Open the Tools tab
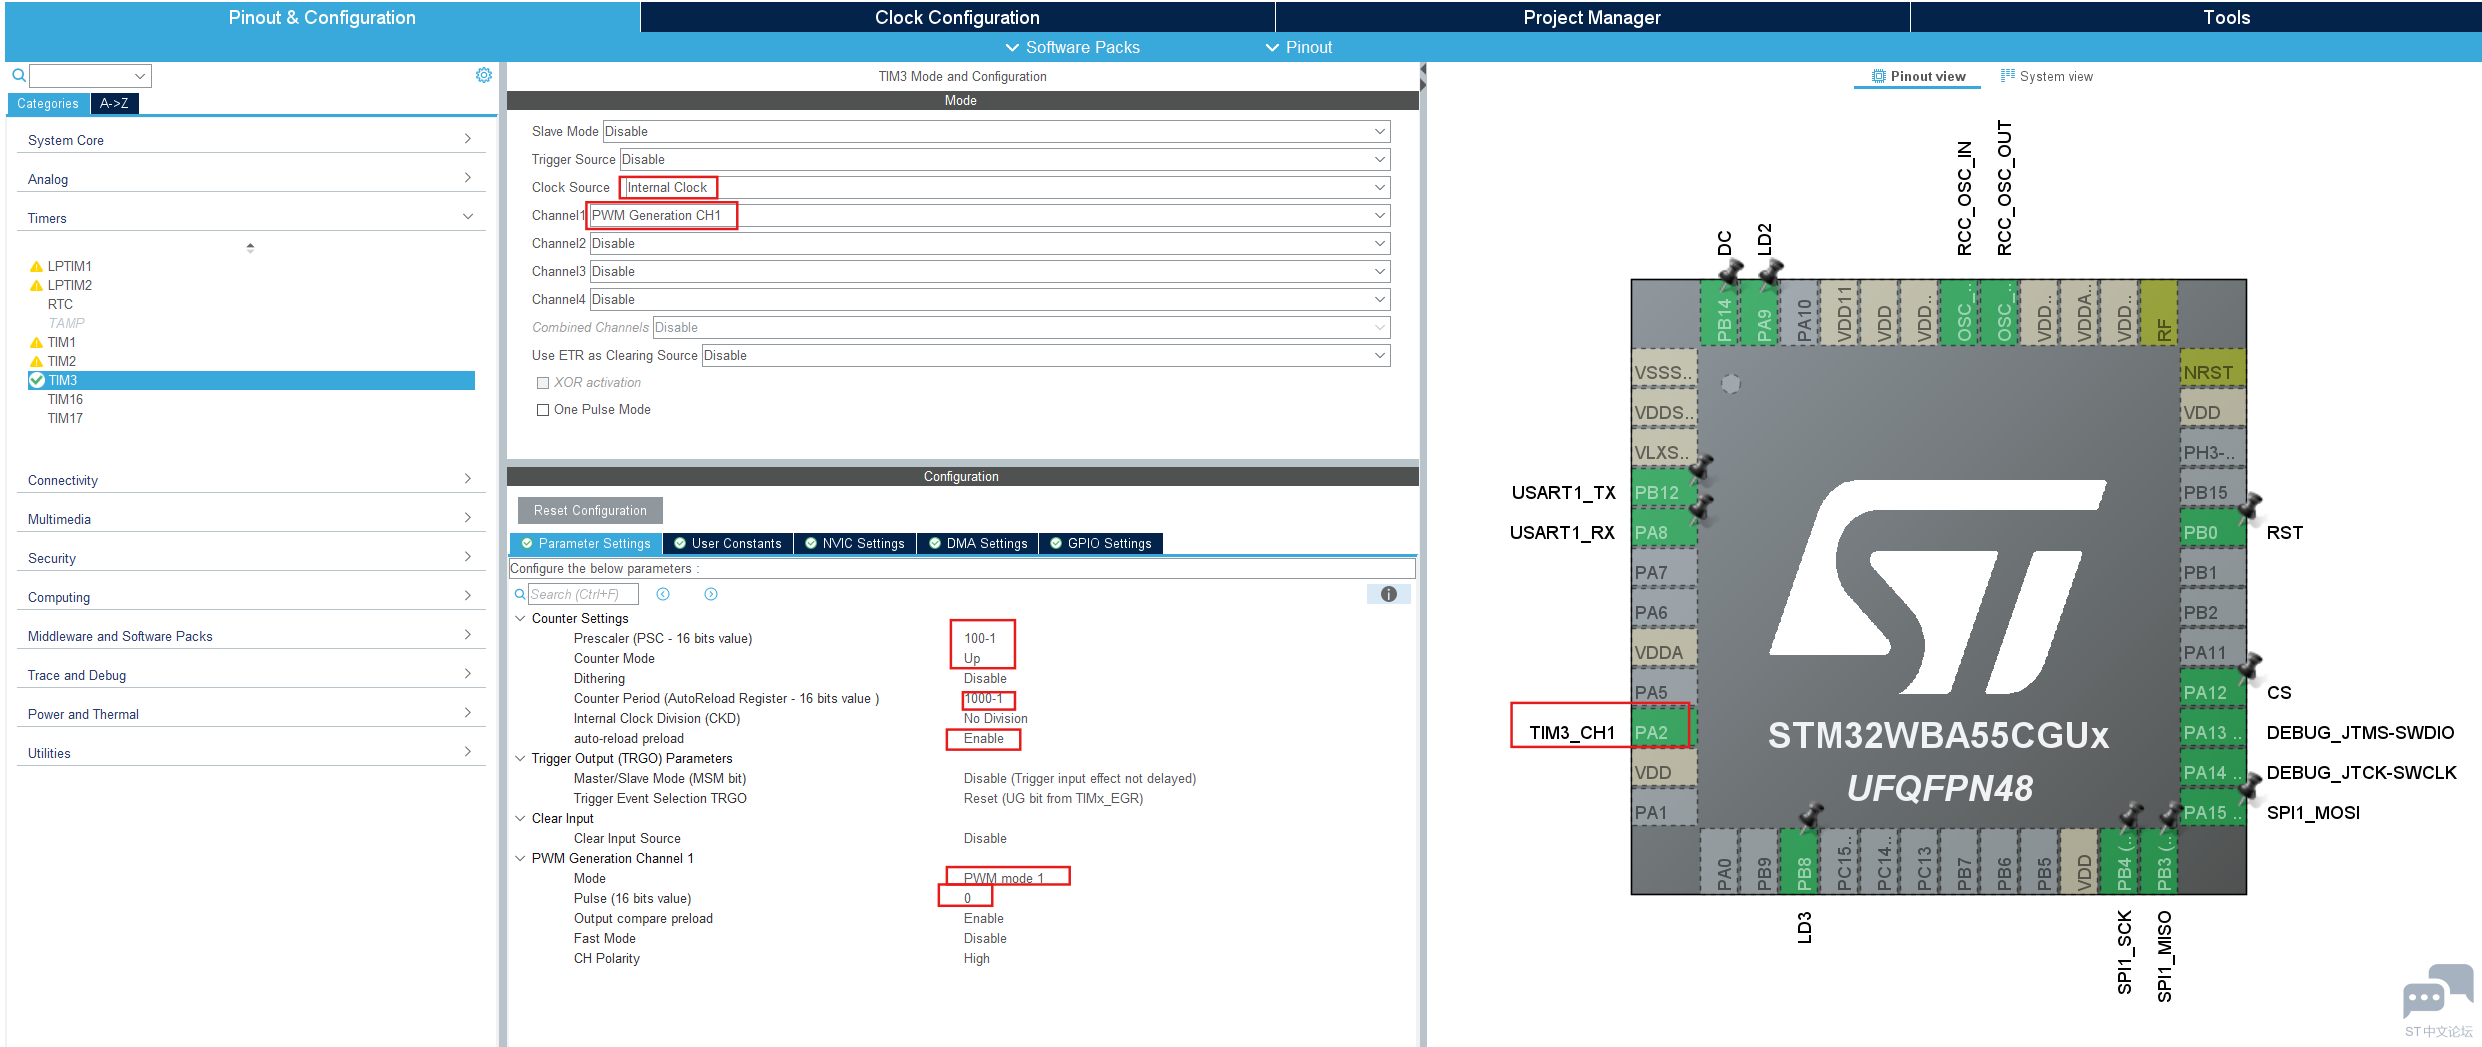2482x1047 pixels. [x=2196, y=17]
